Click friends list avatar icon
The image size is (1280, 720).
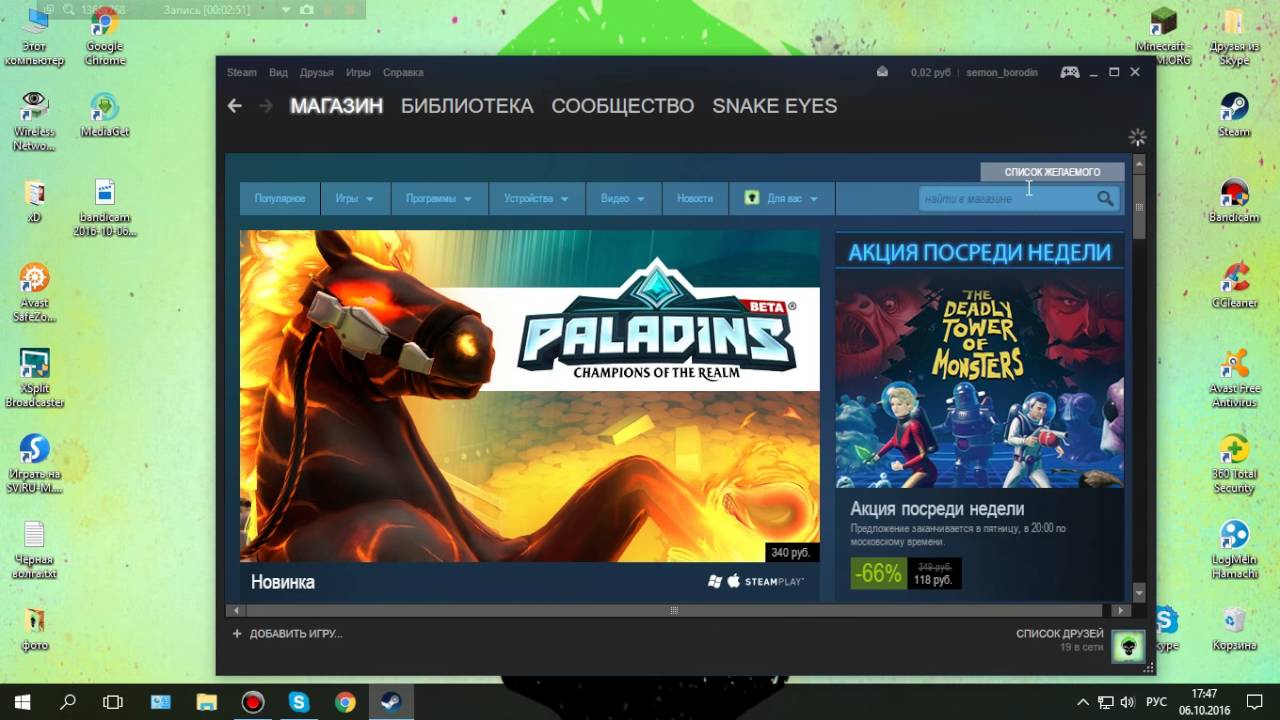[1128, 646]
